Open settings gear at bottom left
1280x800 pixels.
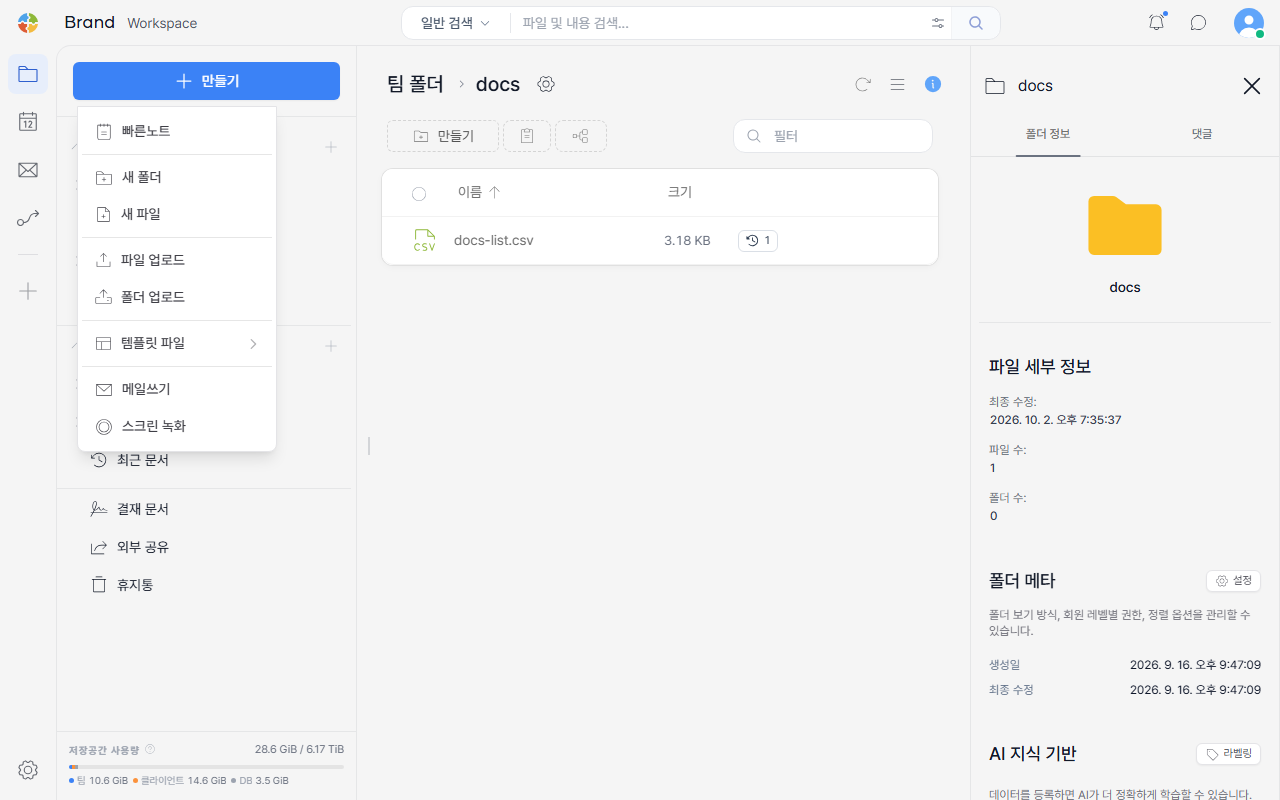point(28,770)
